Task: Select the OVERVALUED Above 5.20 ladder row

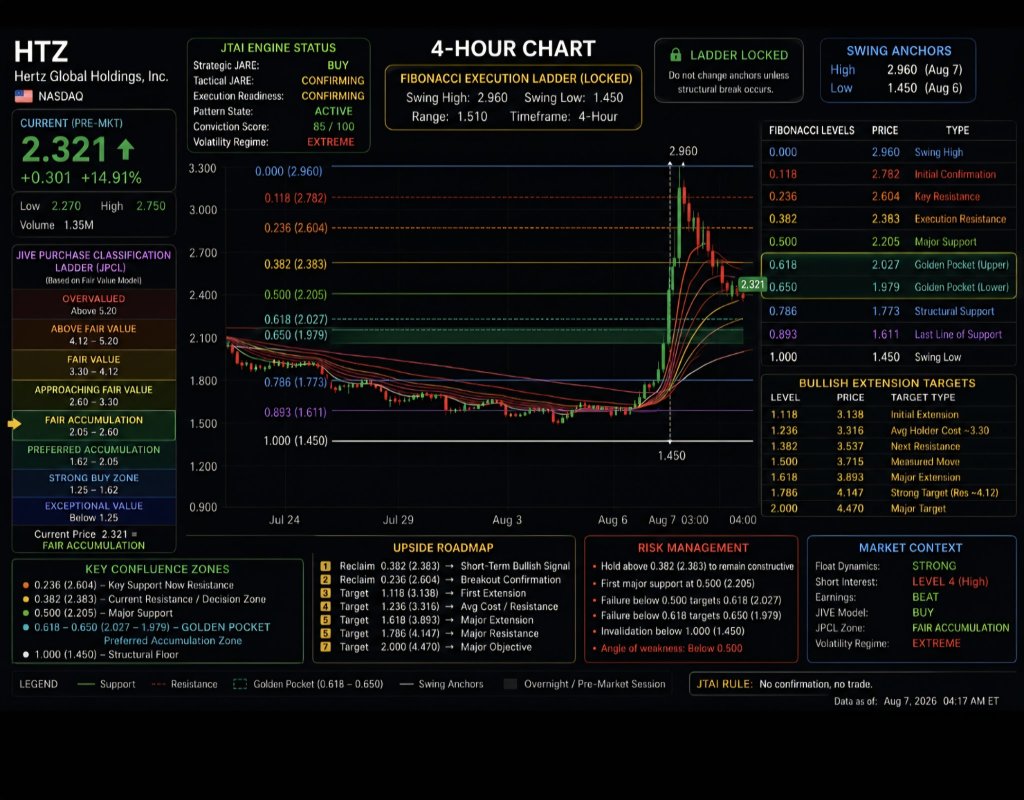Action: tap(94, 304)
